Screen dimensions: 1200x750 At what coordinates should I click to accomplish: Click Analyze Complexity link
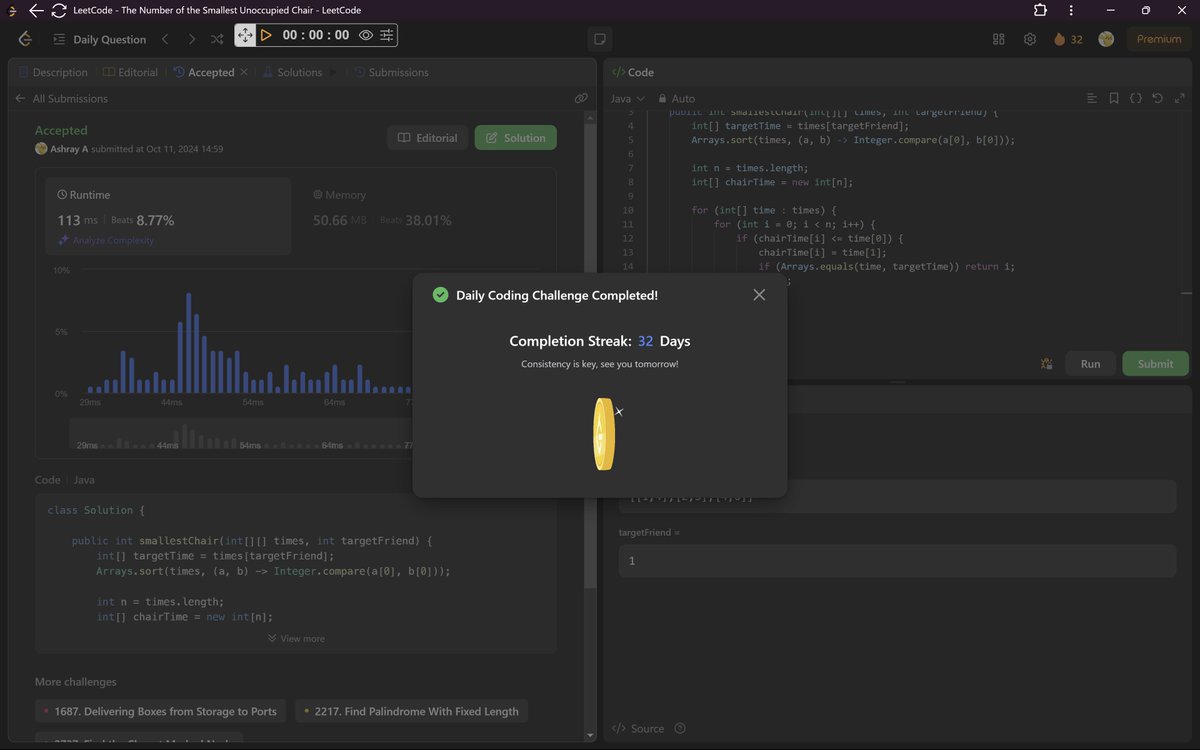pyautogui.click(x=106, y=240)
